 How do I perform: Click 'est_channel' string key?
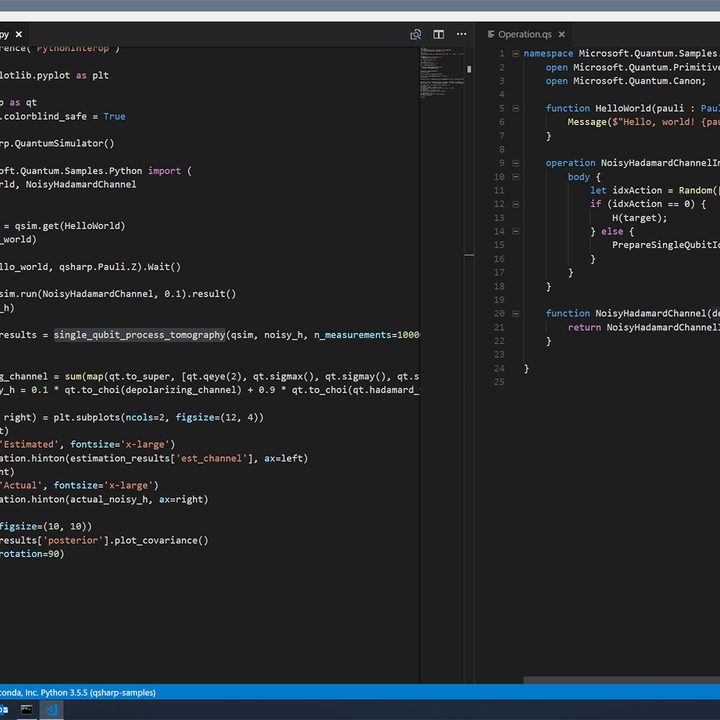[x=211, y=458]
